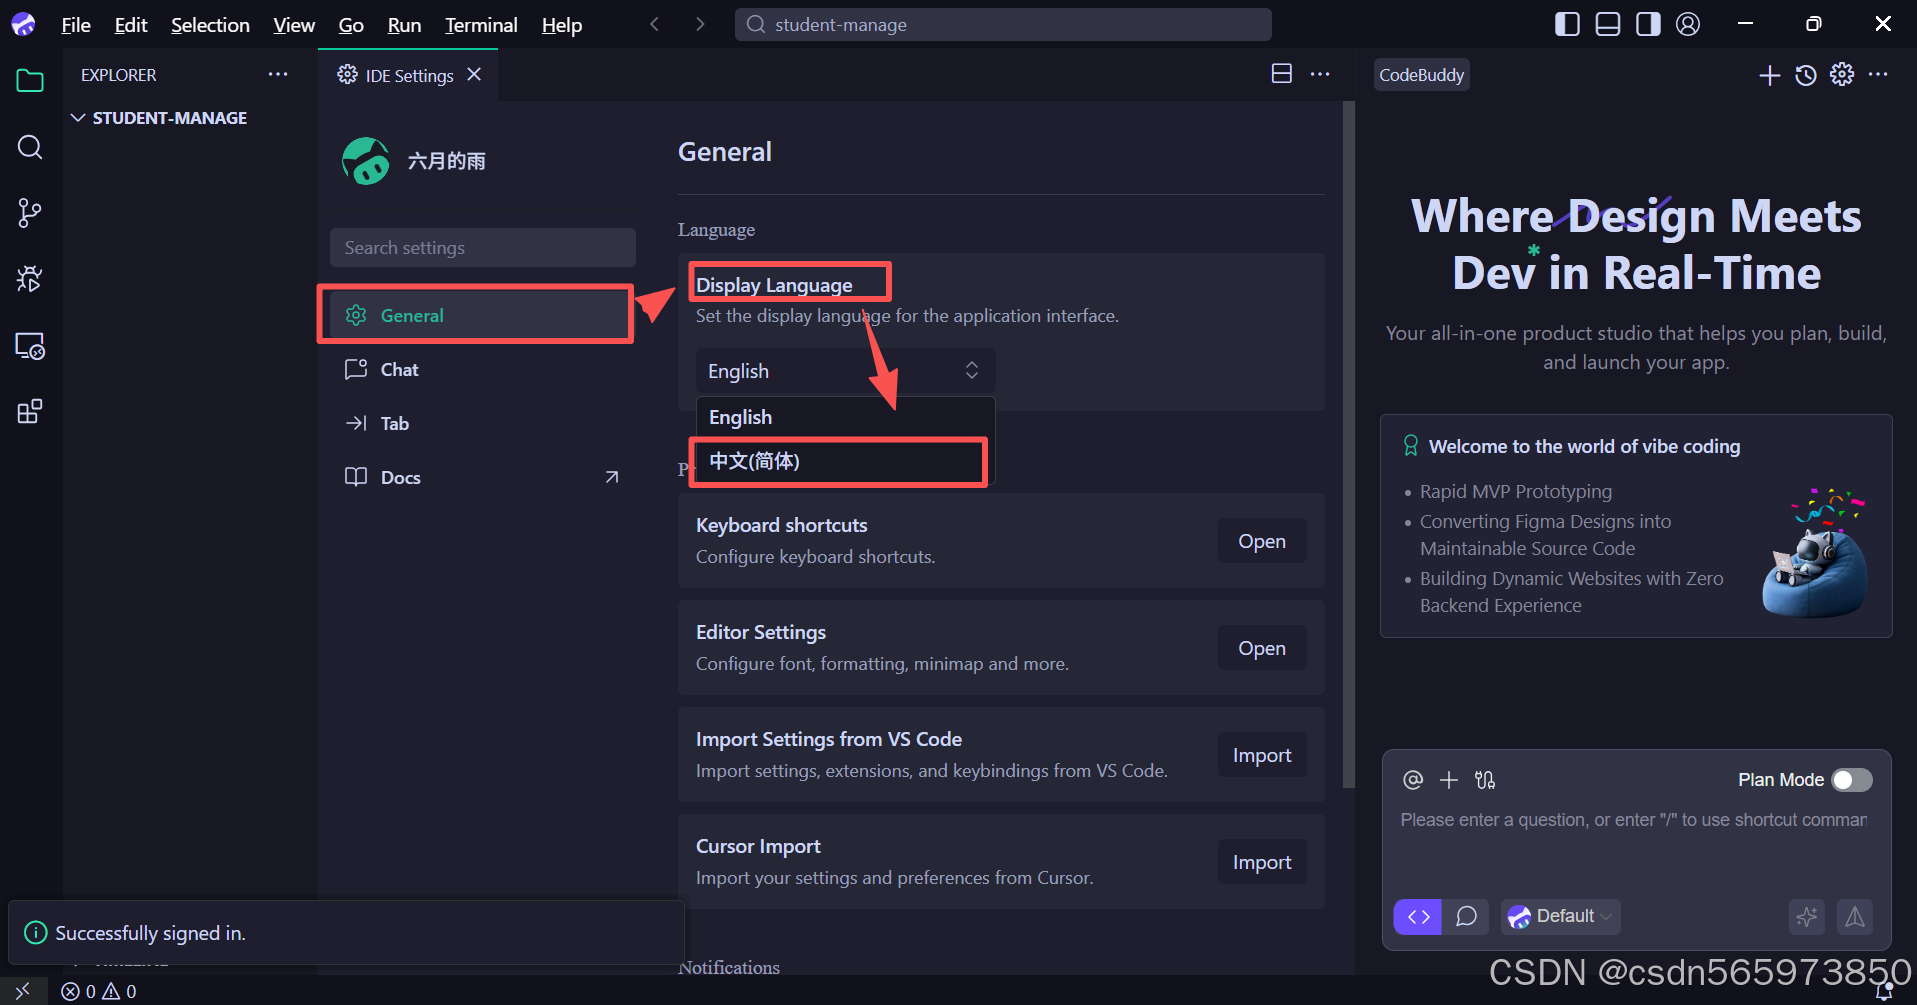The width and height of the screenshot is (1917, 1005).
Task: Select the CodeBuddy panel tab
Action: pyautogui.click(x=1421, y=75)
